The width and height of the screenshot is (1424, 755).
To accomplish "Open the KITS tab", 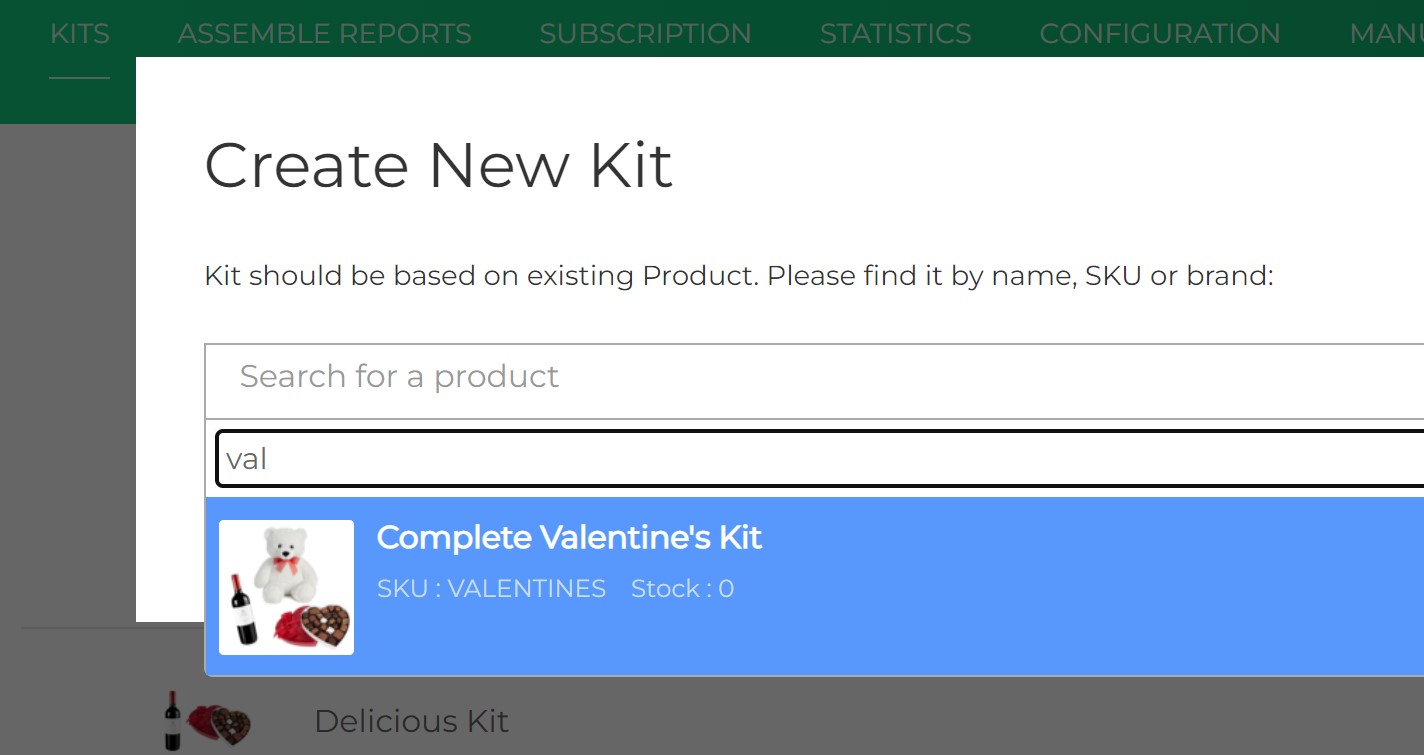I will pyautogui.click(x=79, y=34).
